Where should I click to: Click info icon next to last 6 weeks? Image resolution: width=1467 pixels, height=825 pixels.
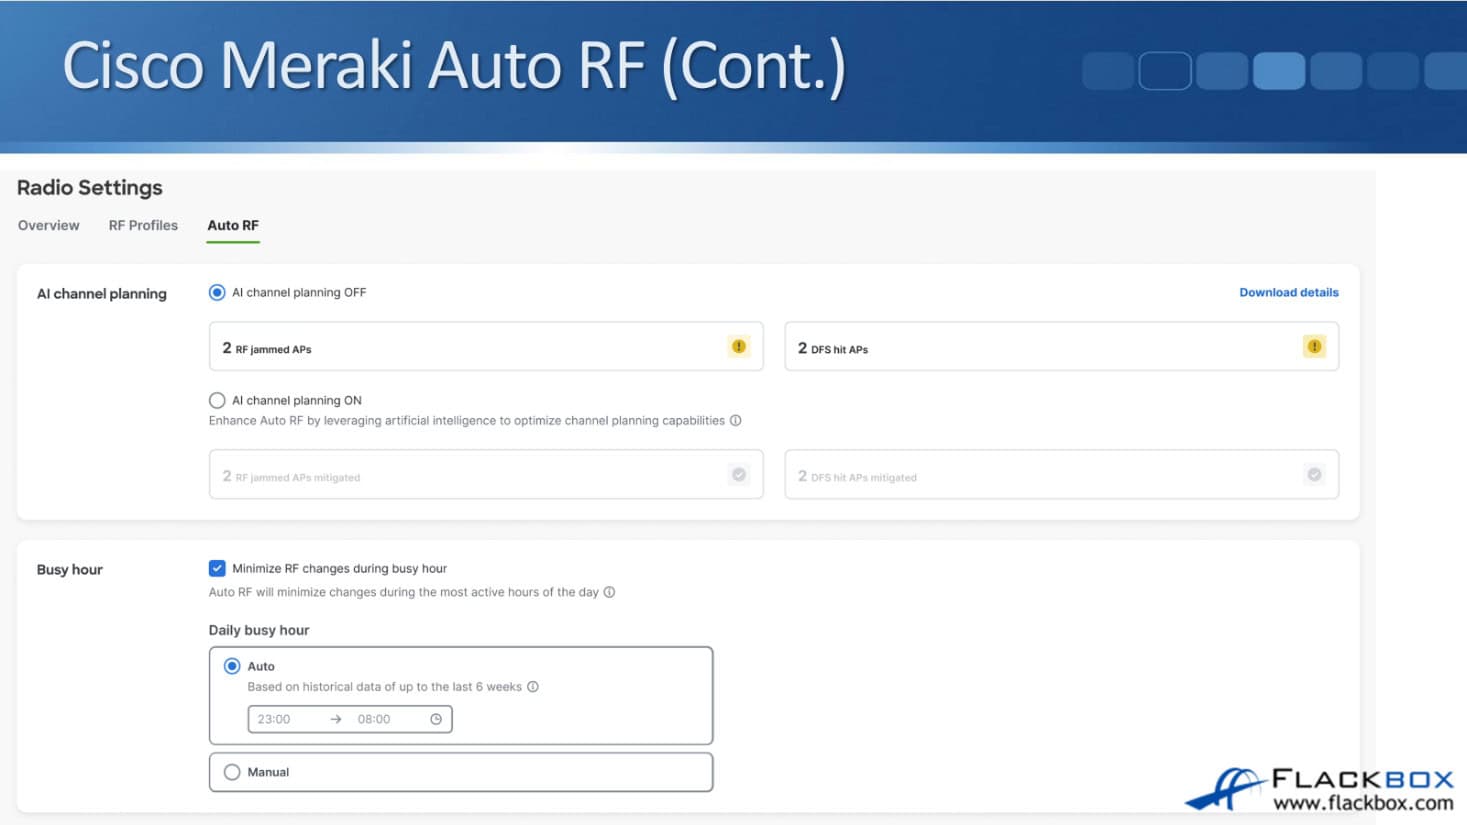click(x=533, y=687)
